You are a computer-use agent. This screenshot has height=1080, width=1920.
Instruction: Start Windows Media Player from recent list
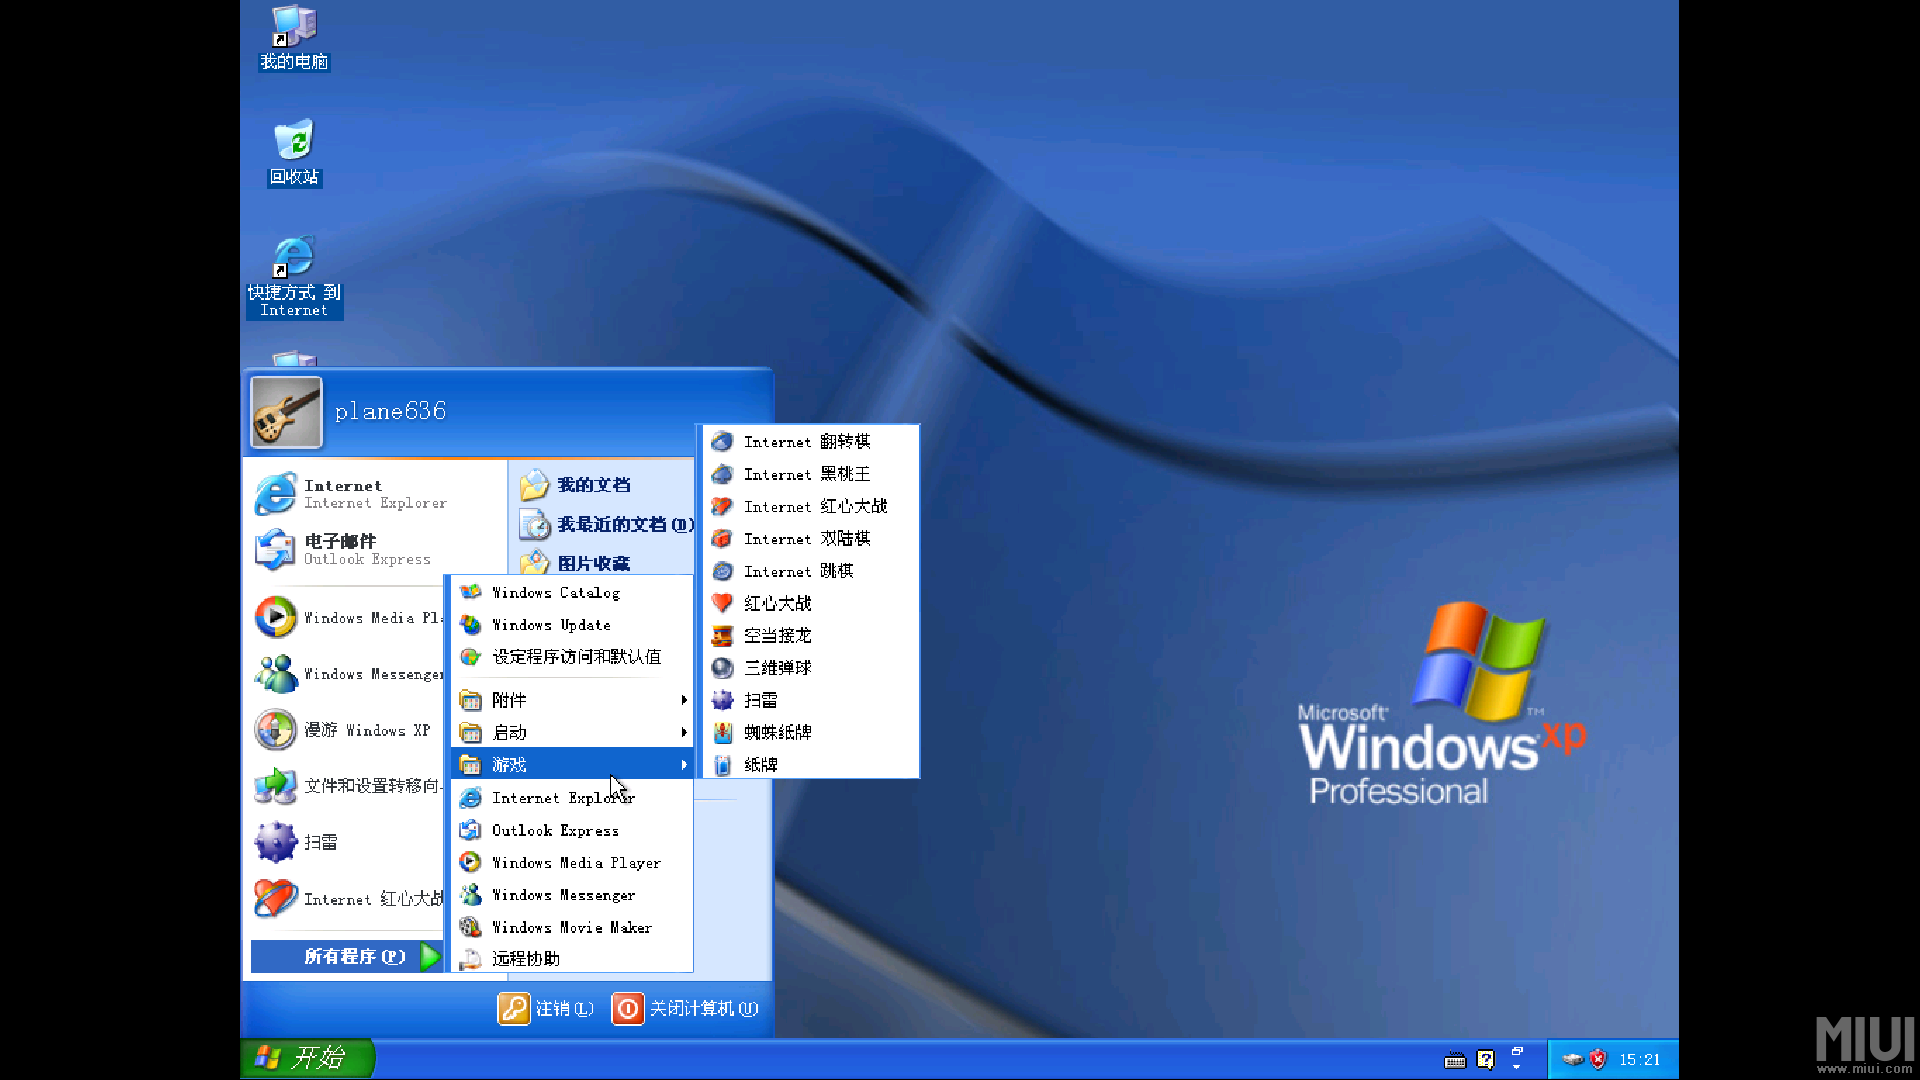click(x=348, y=618)
